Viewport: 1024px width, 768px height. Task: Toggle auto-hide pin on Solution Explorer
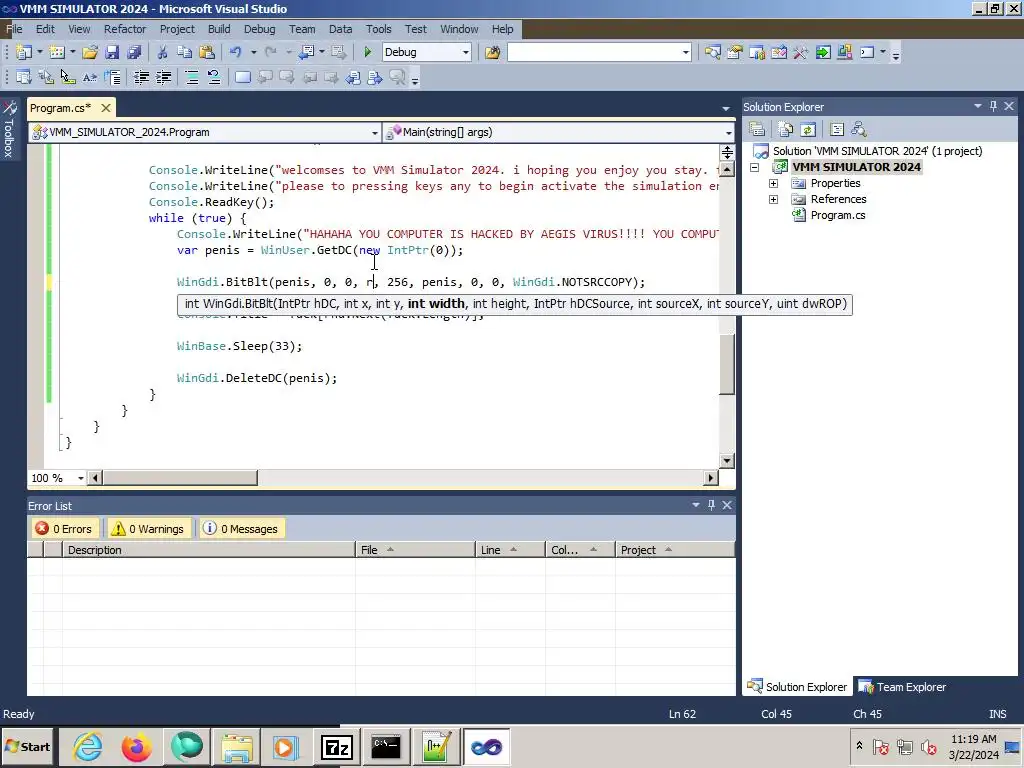(993, 106)
